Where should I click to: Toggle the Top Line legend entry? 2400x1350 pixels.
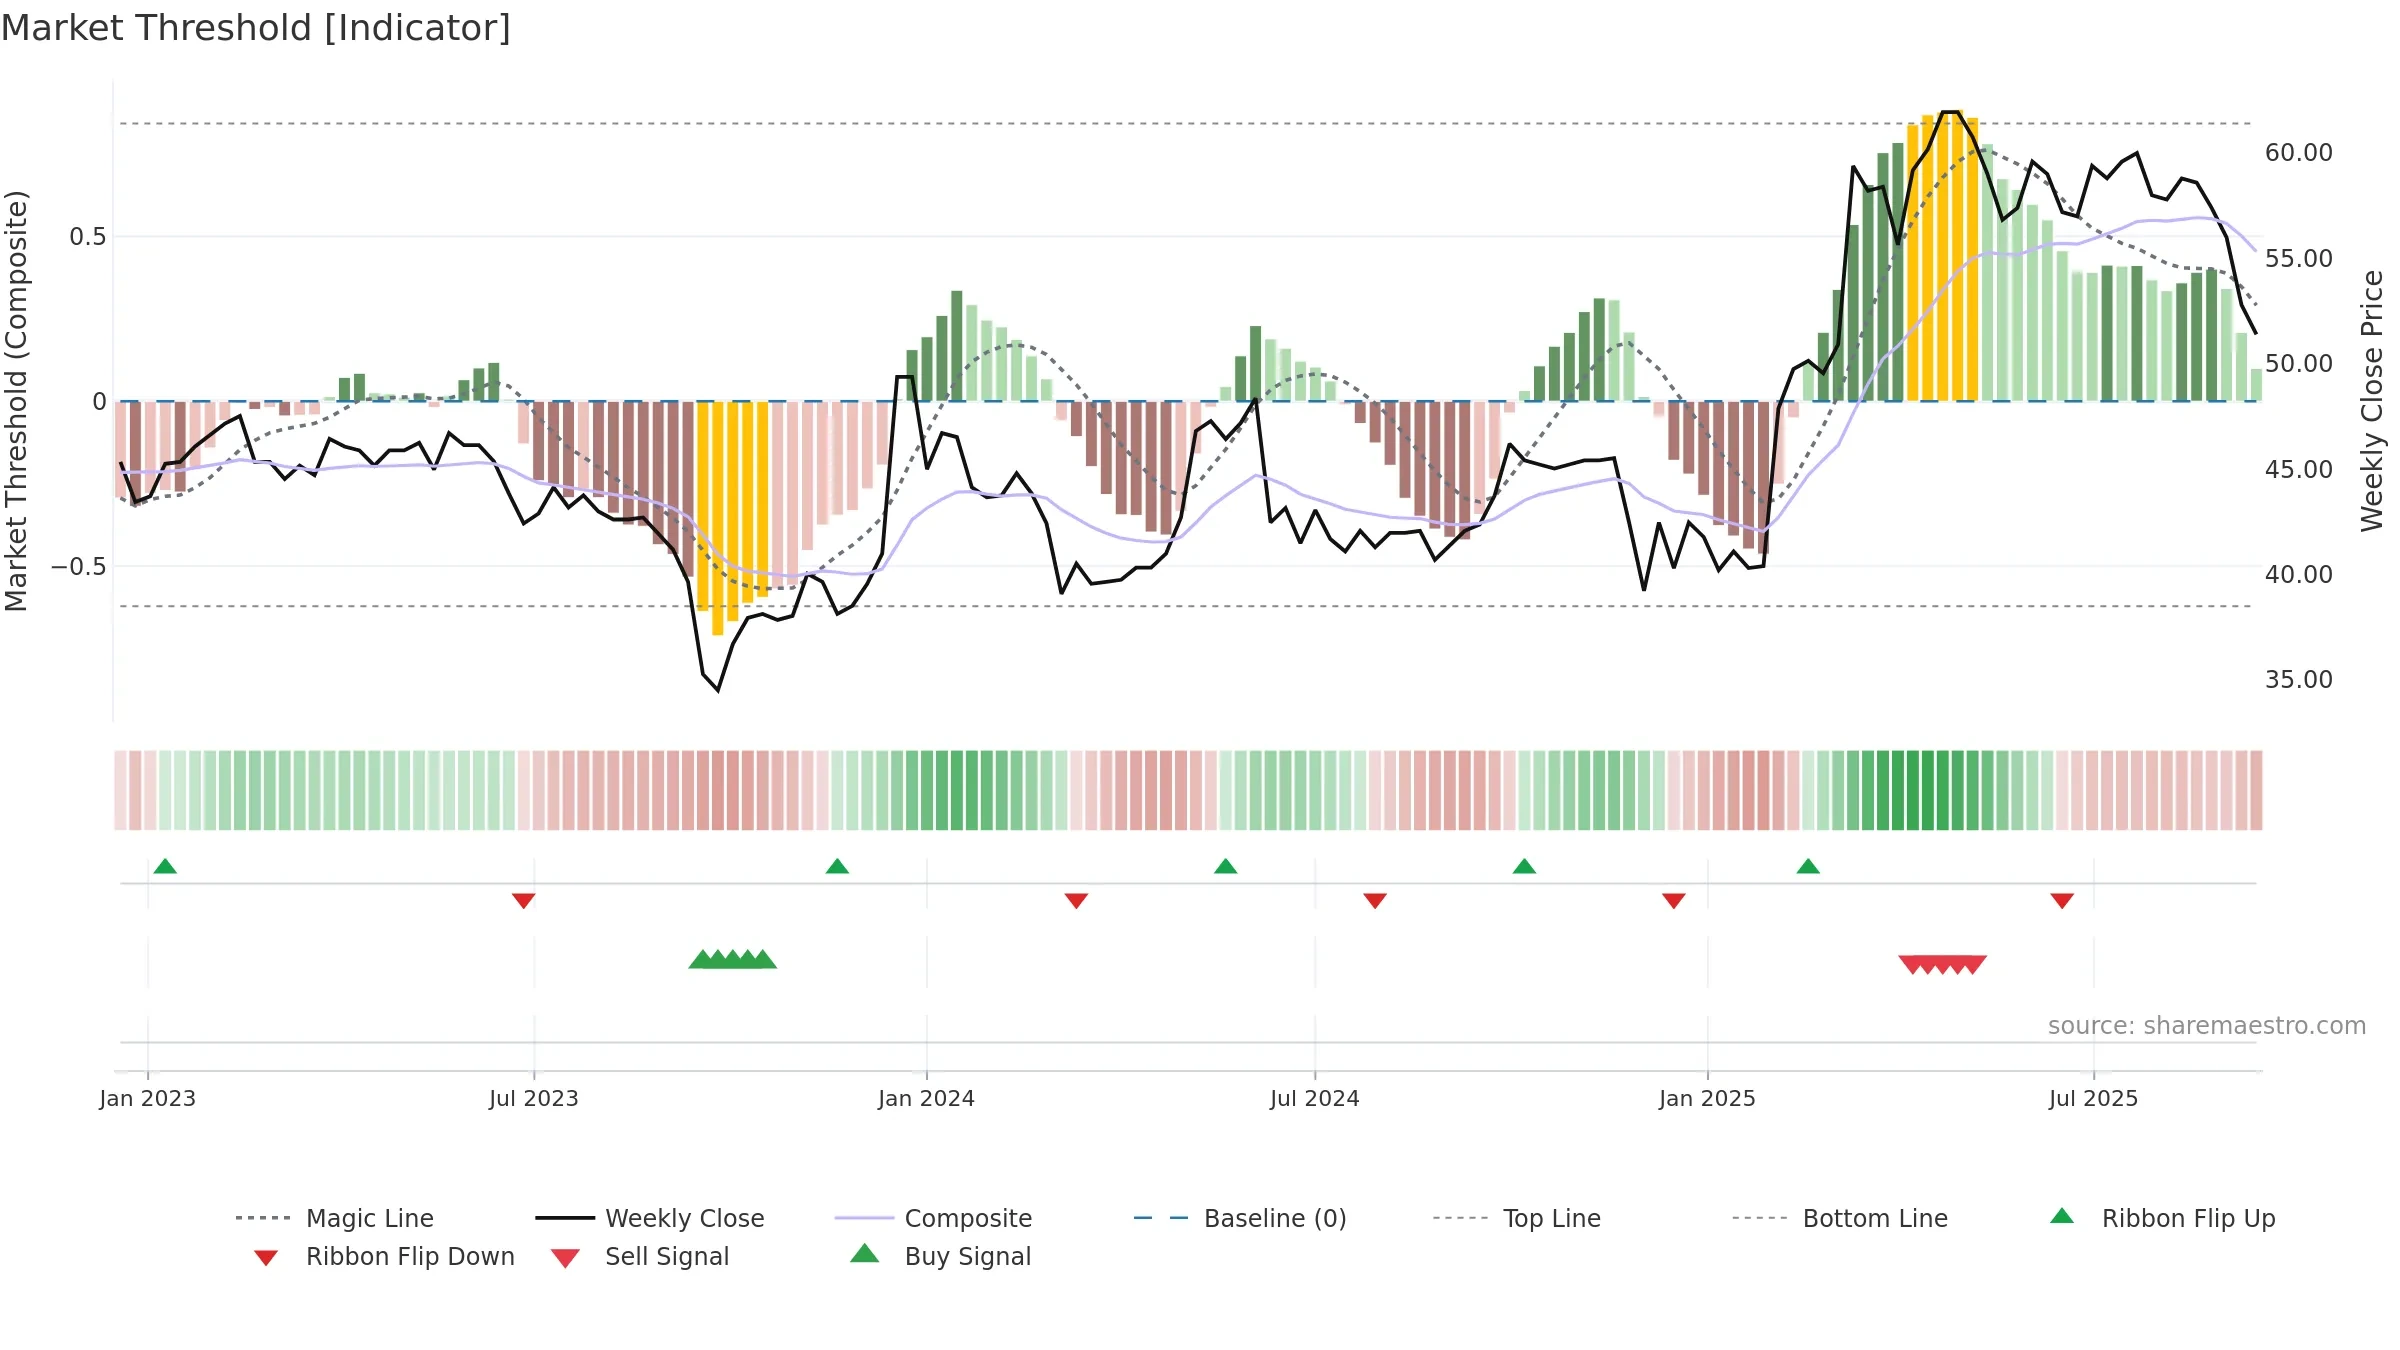tap(1516, 1218)
